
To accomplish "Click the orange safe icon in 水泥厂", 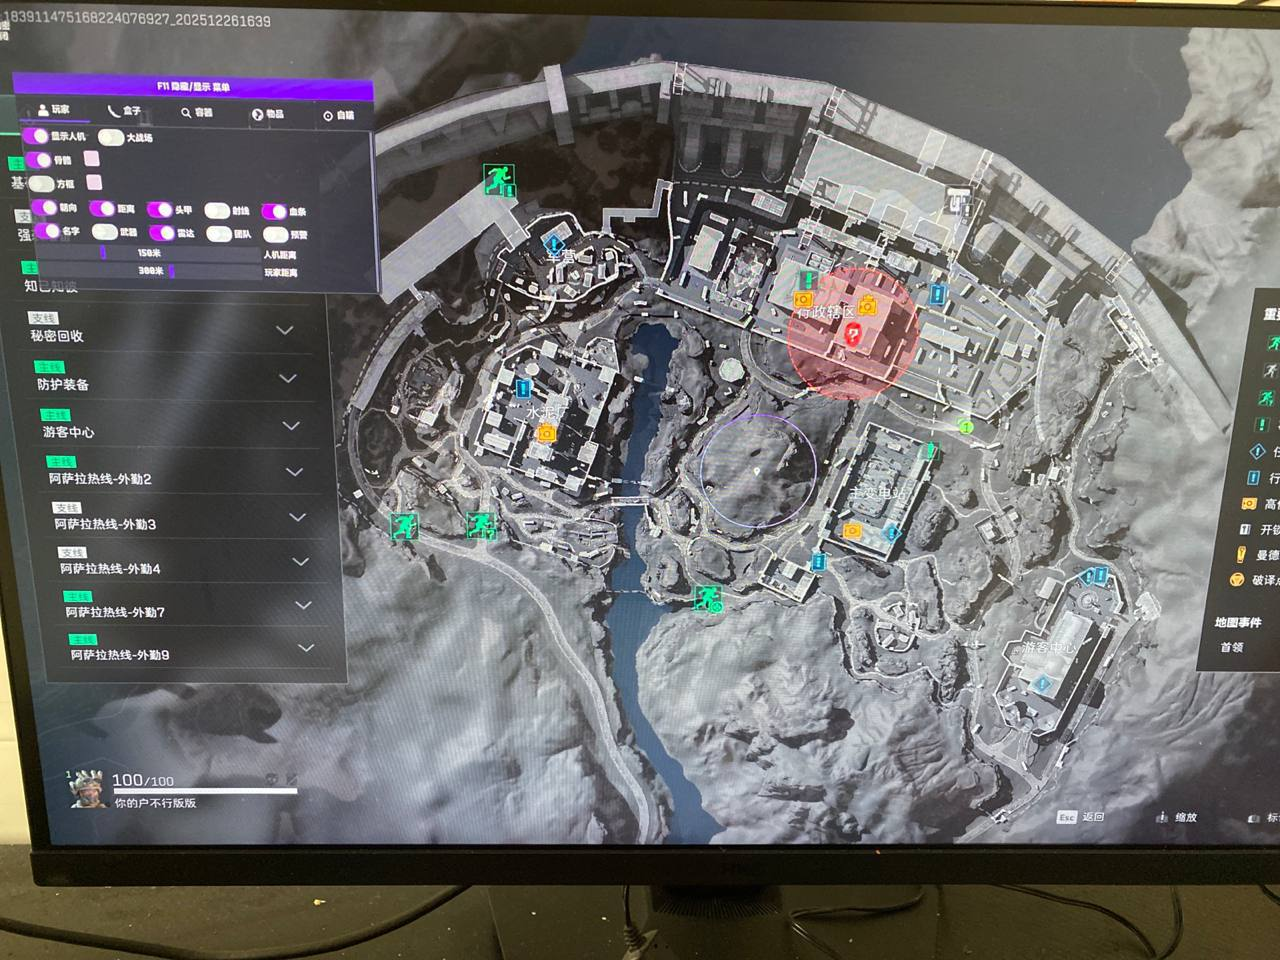I will [x=546, y=433].
